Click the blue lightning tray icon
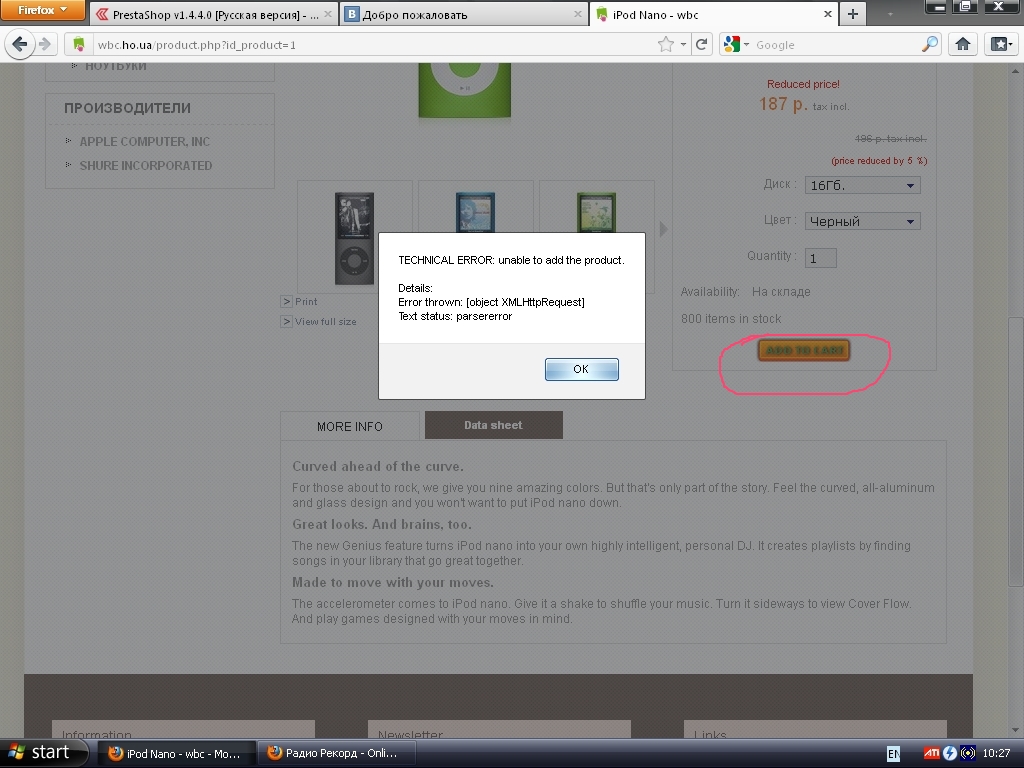This screenshot has height=768, width=1024. tap(950, 754)
